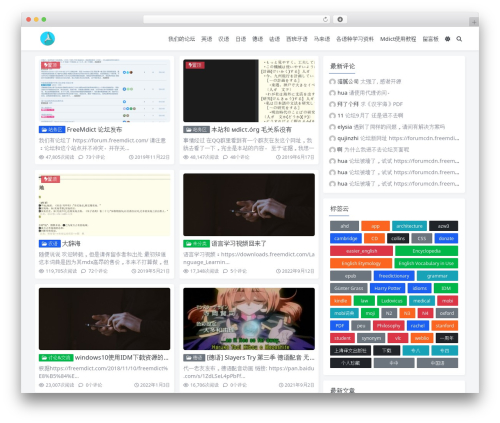Image resolution: width=500 pixels, height=423 pixels.
Task: Click the green category badge on windows10 IDM post
Action: [56, 358]
